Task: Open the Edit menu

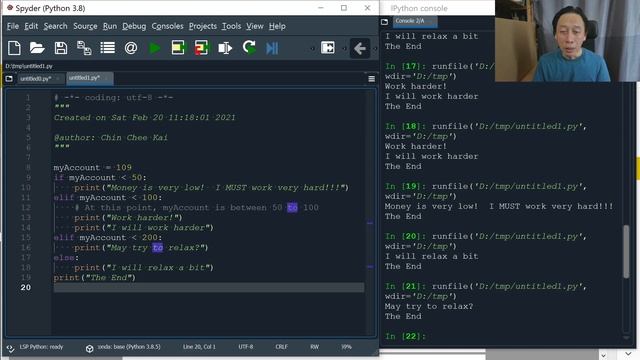Action: click(31, 26)
